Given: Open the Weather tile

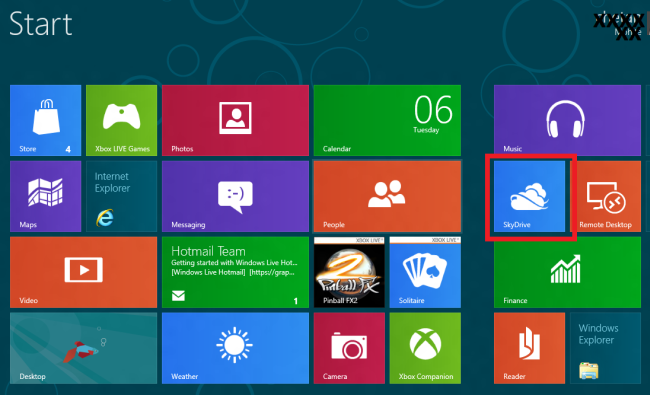Looking at the screenshot, I should click(235, 348).
